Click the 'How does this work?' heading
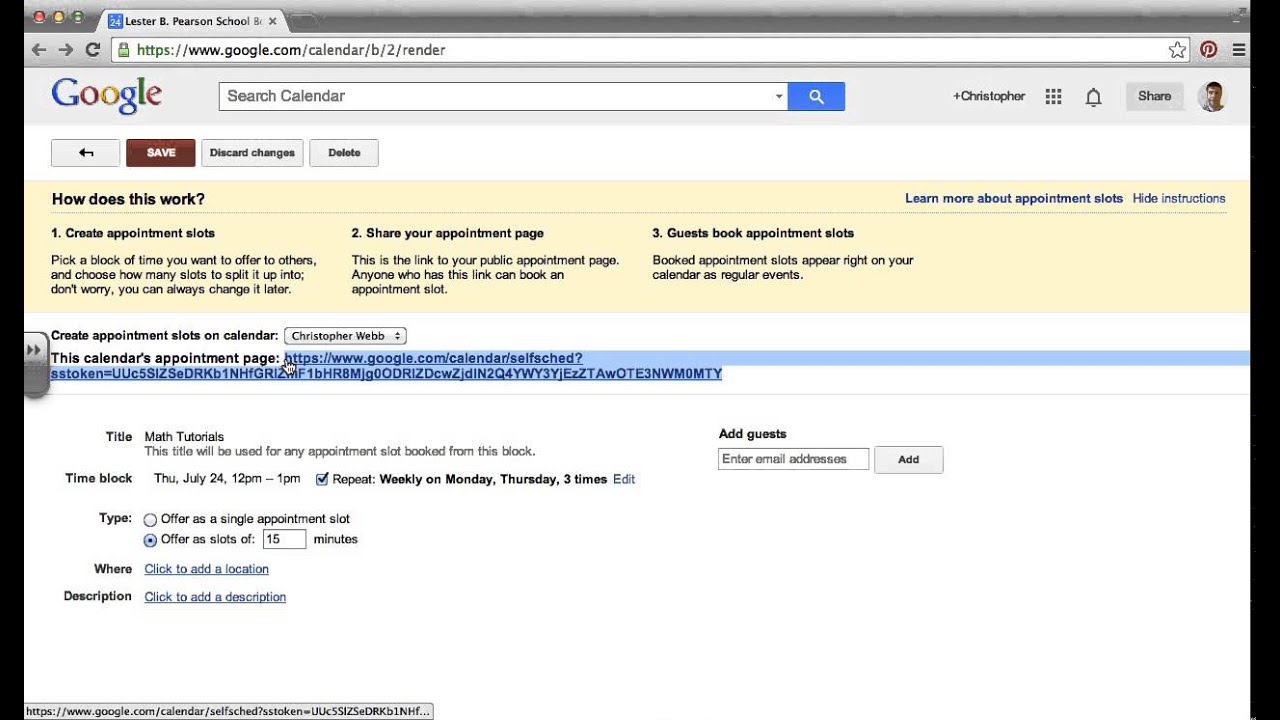This screenshot has height=720, width=1280. [128, 199]
